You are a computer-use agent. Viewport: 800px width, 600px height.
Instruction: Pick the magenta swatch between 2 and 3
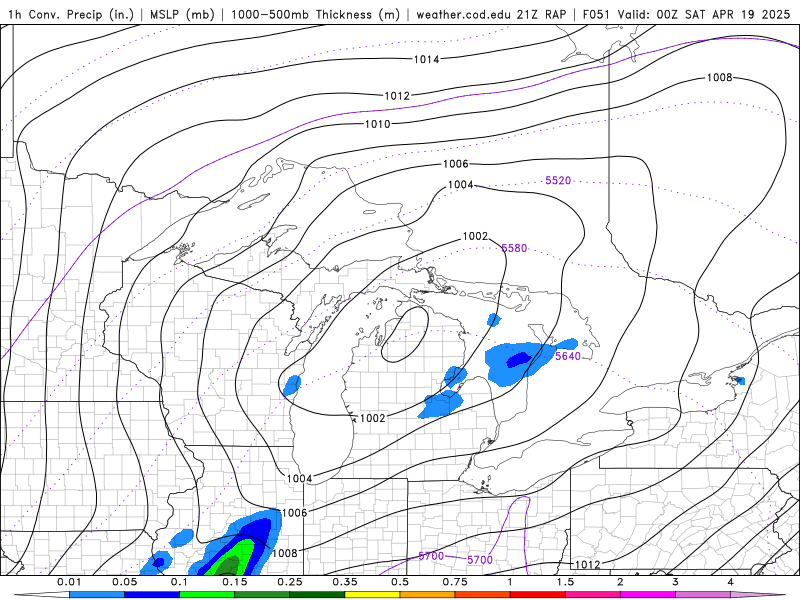pos(648,595)
